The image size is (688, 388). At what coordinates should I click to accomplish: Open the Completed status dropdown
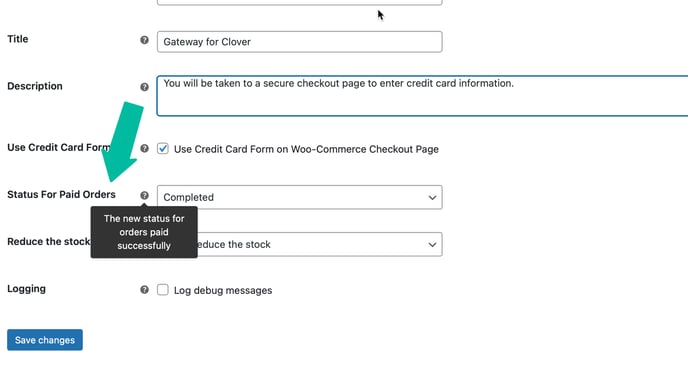pos(300,197)
